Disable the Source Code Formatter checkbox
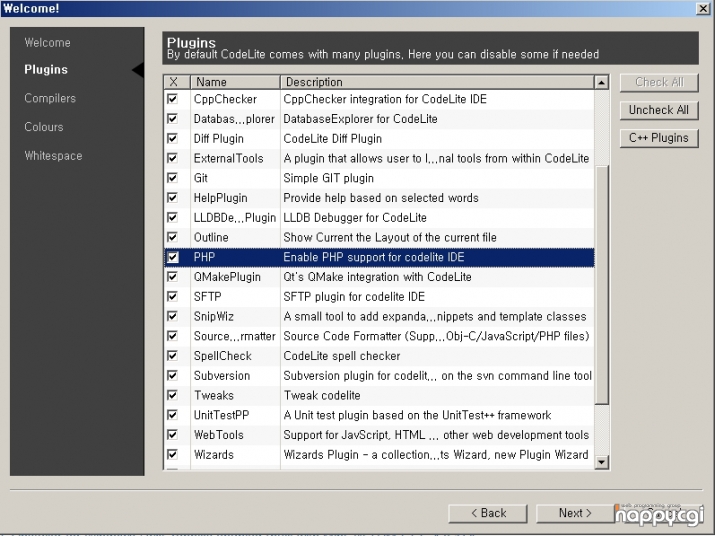This screenshot has width=715, height=536. 172,336
